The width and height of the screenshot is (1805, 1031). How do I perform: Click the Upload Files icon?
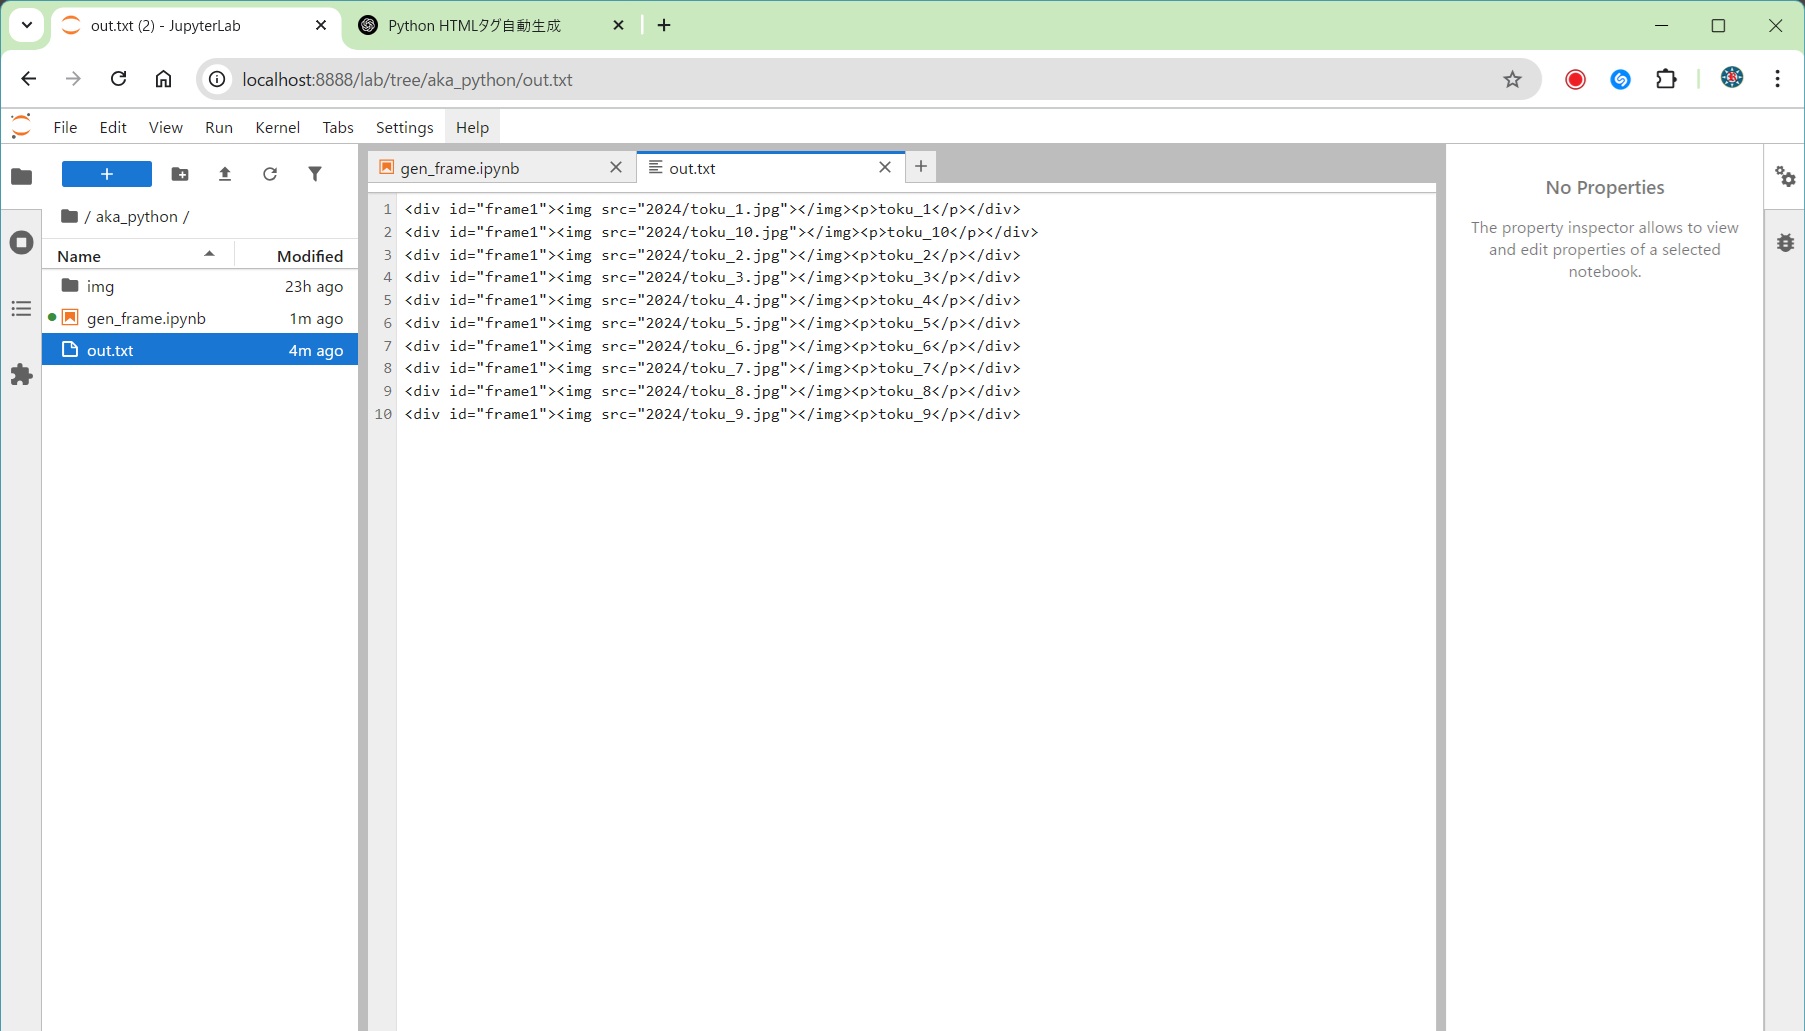(225, 174)
